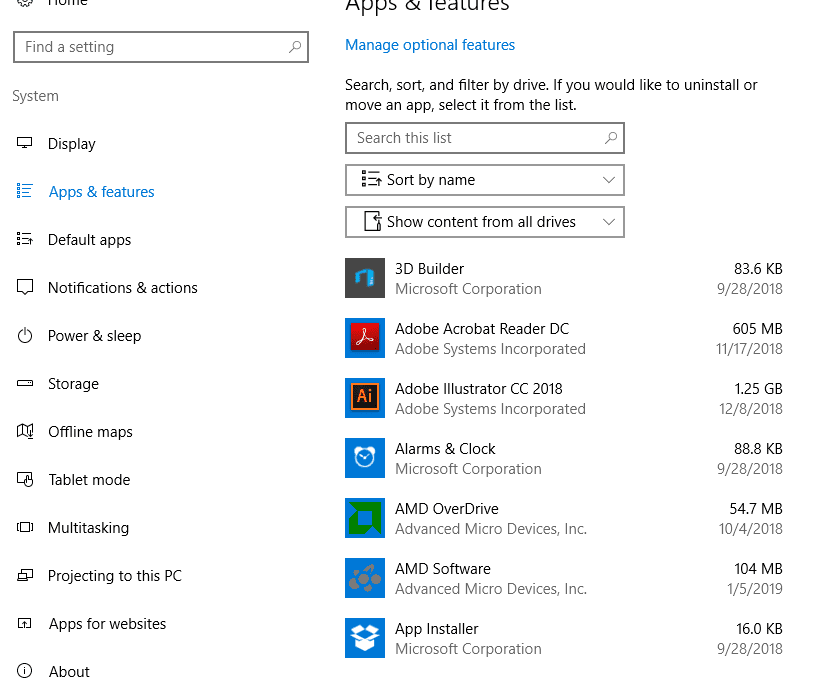Click the 16.0 KB size value
The image size is (828, 680).
[x=759, y=629]
